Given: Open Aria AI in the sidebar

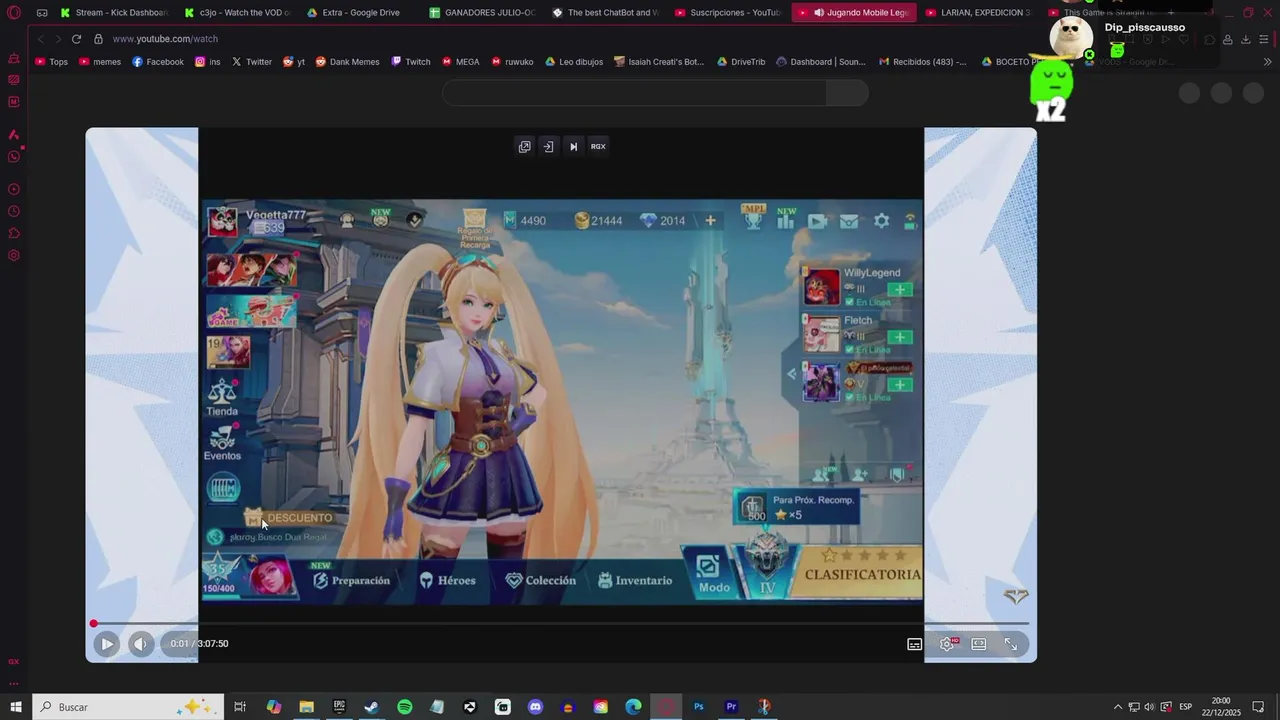Looking at the screenshot, I should [14, 135].
